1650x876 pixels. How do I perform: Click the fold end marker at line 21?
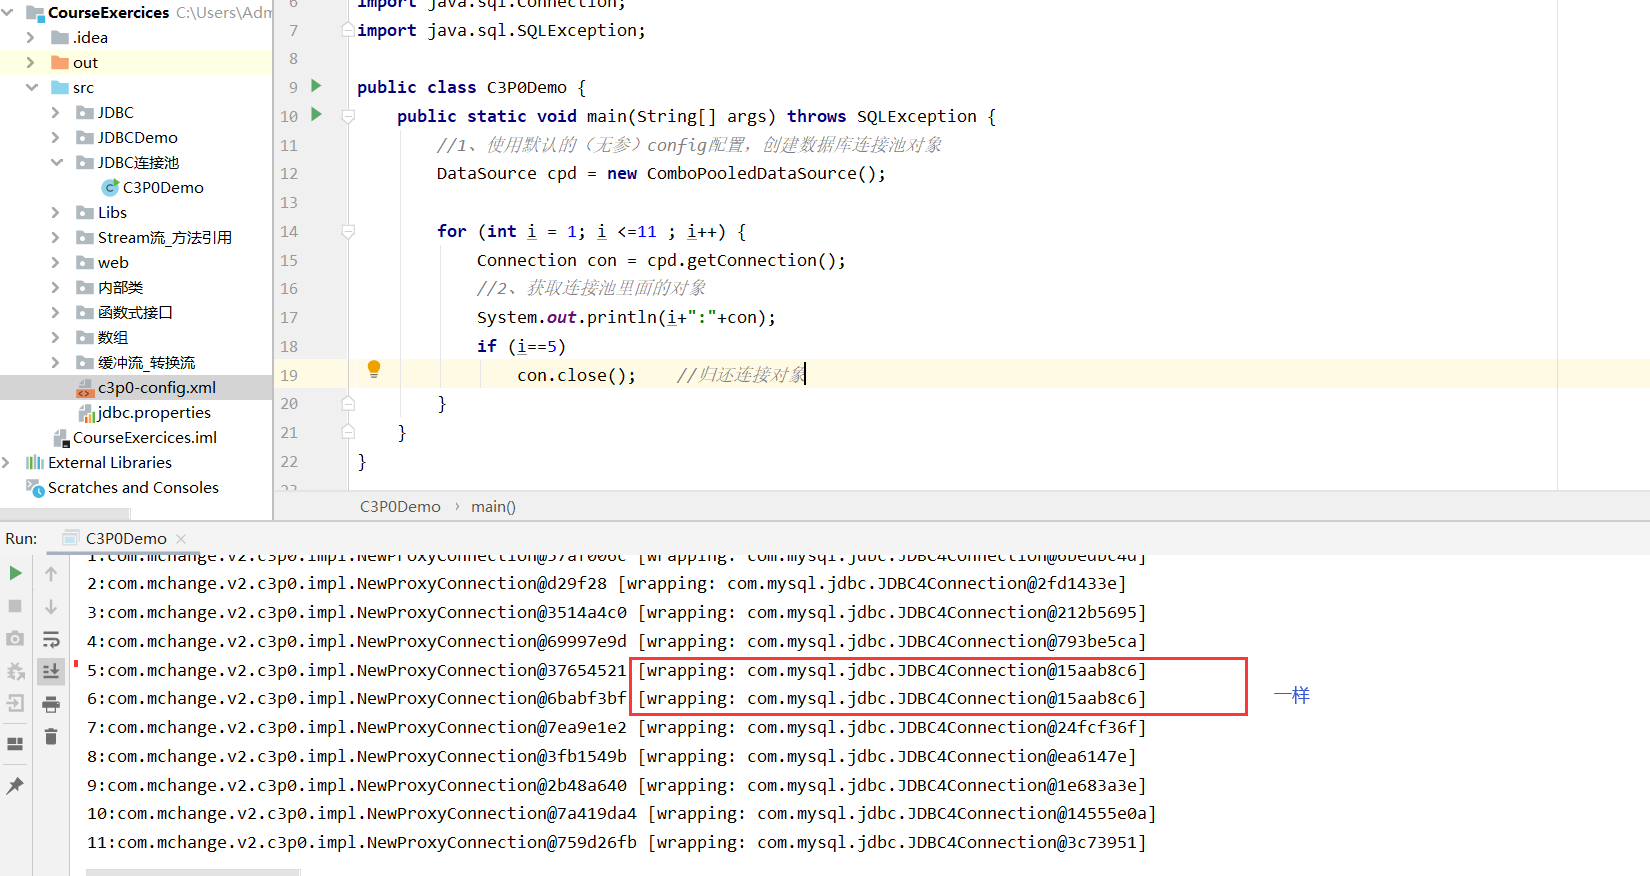pyautogui.click(x=348, y=432)
